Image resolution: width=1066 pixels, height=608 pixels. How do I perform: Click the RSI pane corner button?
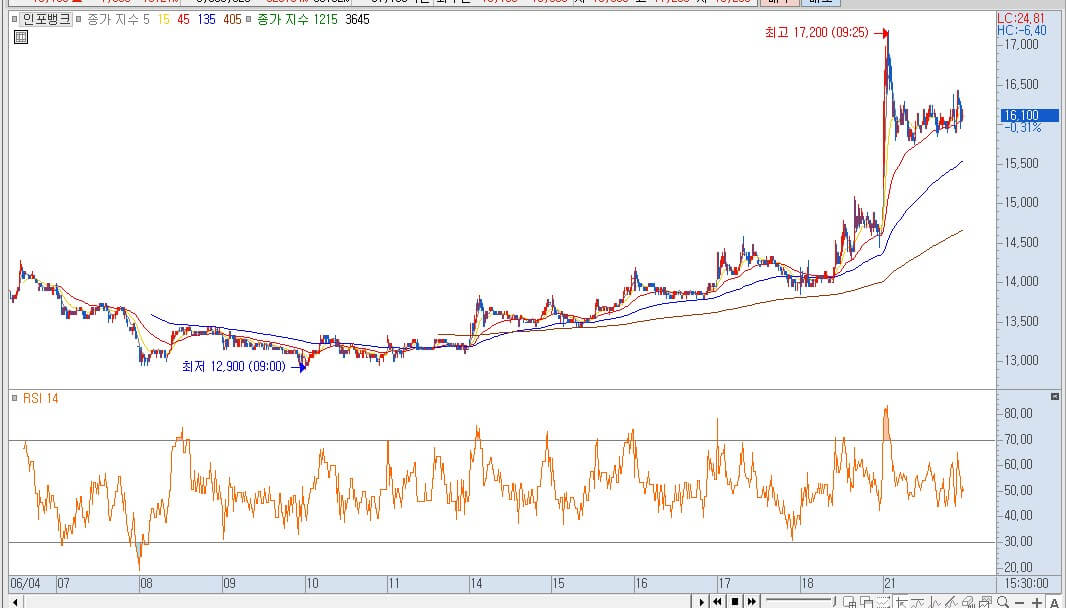1054,396
